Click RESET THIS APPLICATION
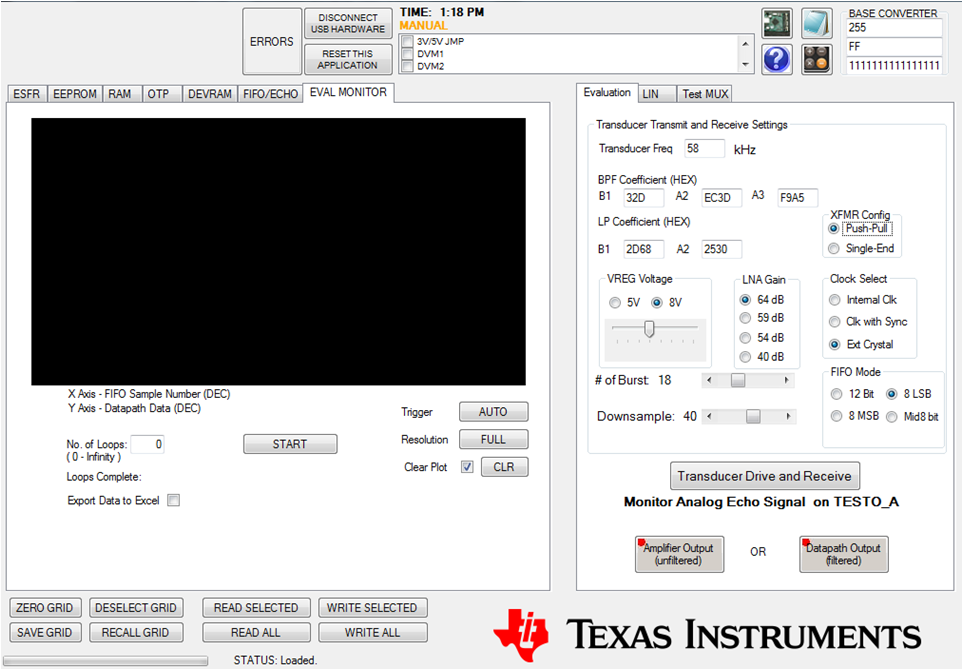 (347, 59)
